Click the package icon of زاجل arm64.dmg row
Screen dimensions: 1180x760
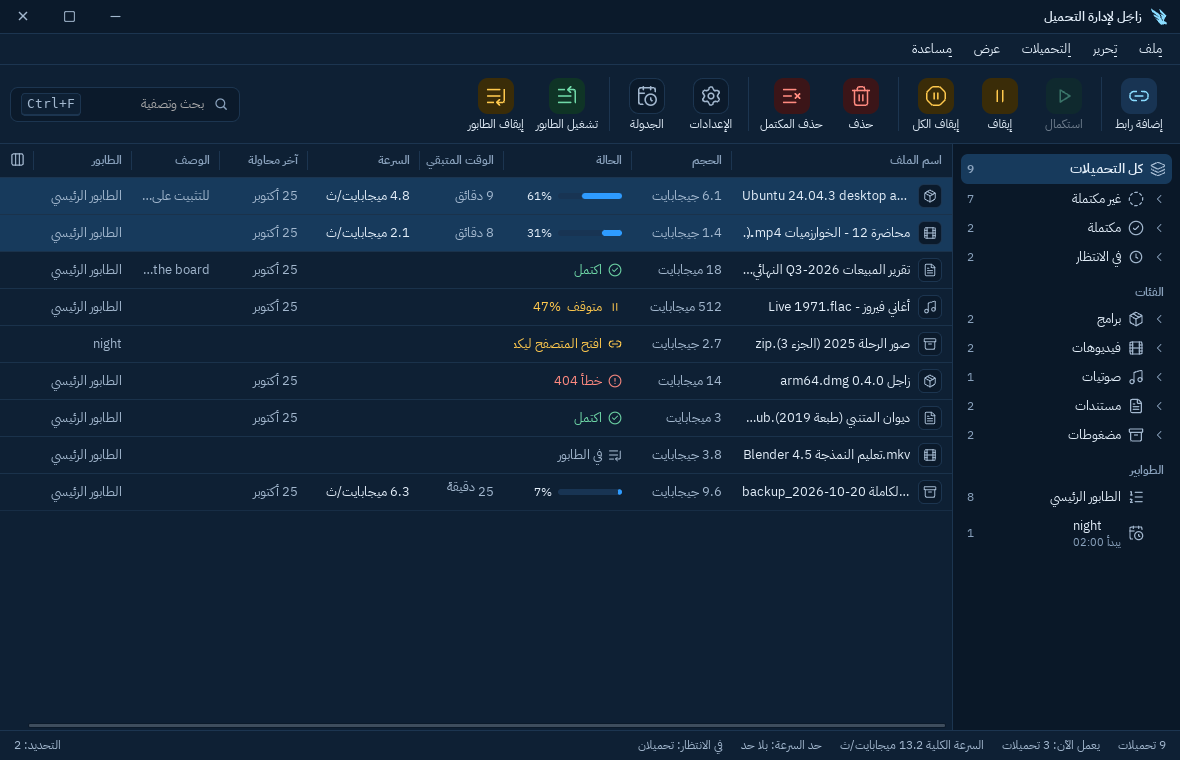pyautogui.click(x=930, y=381)
